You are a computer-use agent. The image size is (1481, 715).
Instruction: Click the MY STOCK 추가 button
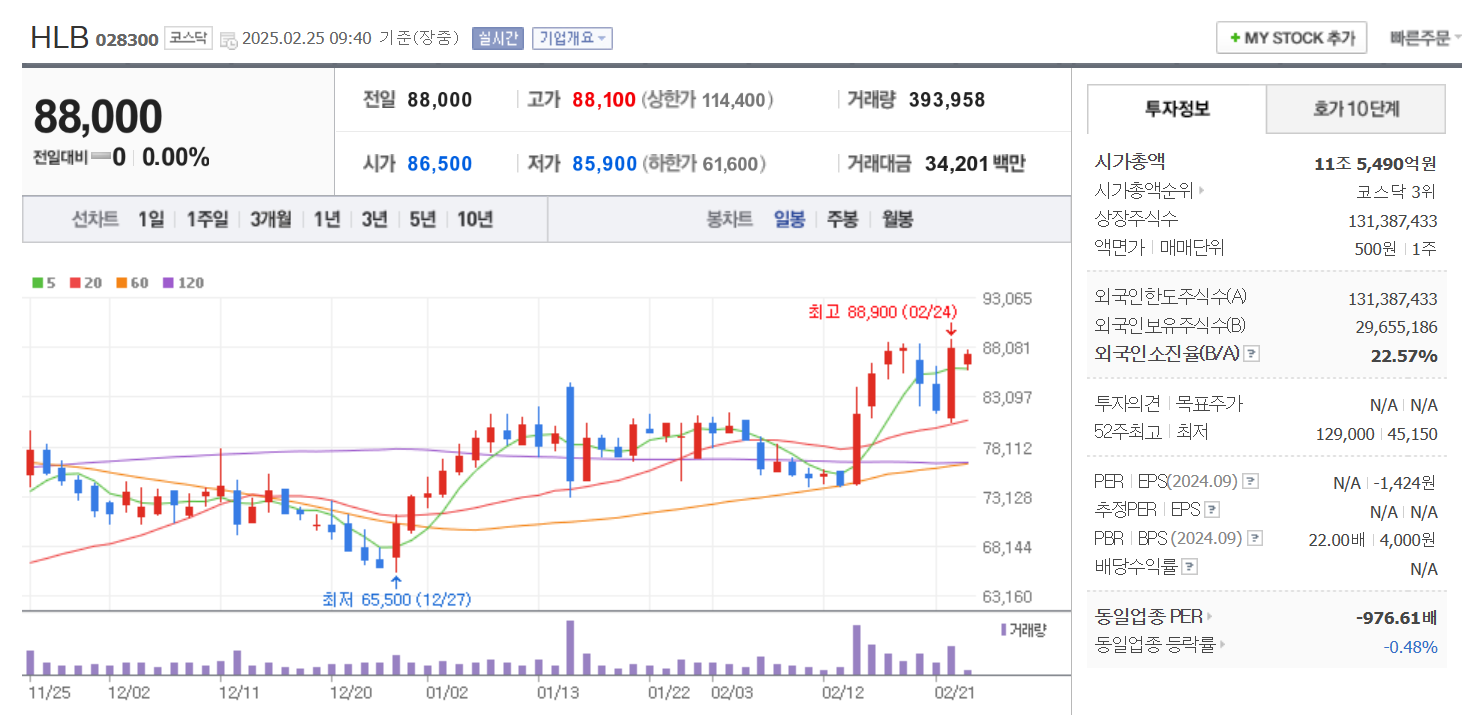[x=1291, y=36]
